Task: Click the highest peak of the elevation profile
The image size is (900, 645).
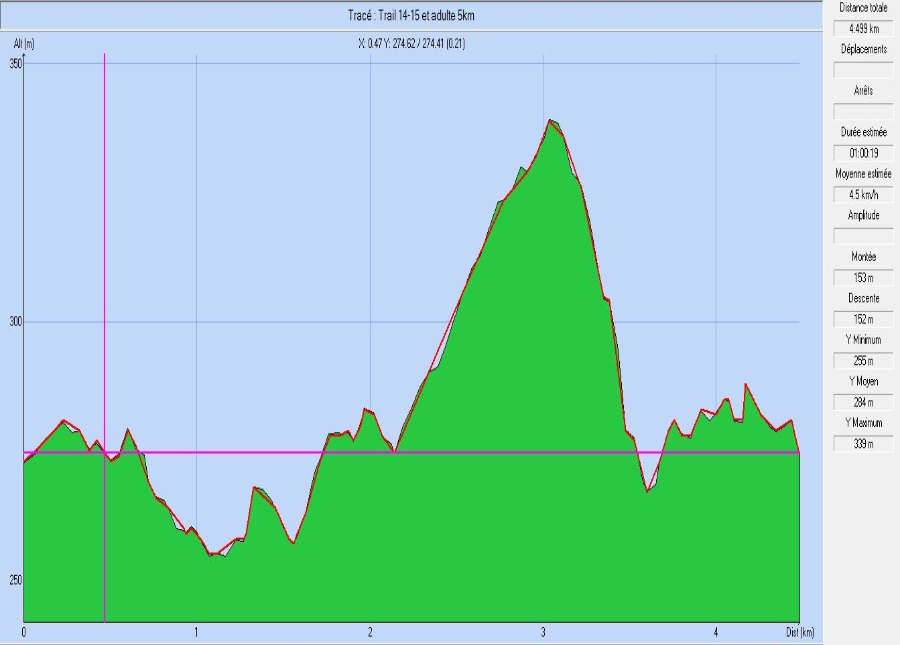Action: coord(550,121)
